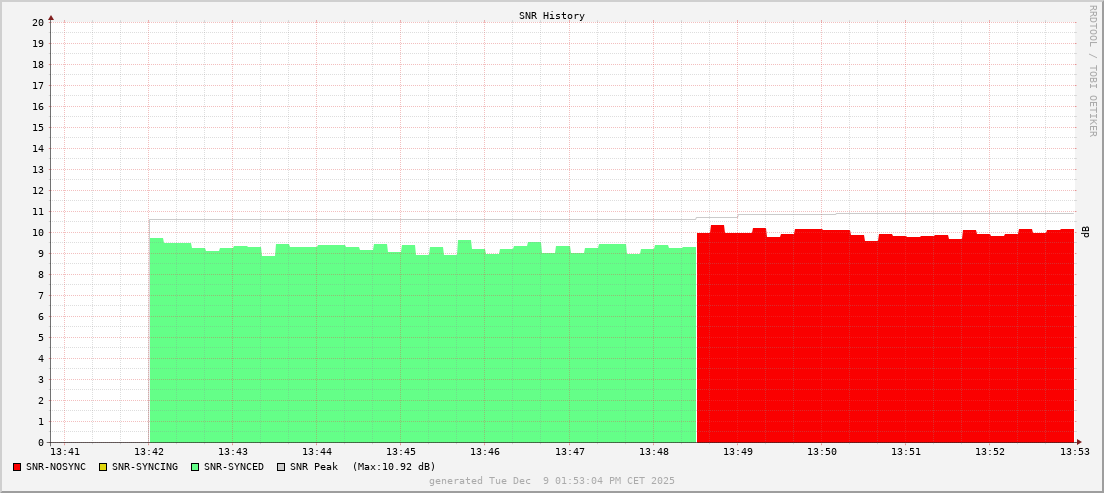Click the 13:45 time axis label
Image resolution: width=1104 pixels, height=493 pixels.
coord(401,452)
